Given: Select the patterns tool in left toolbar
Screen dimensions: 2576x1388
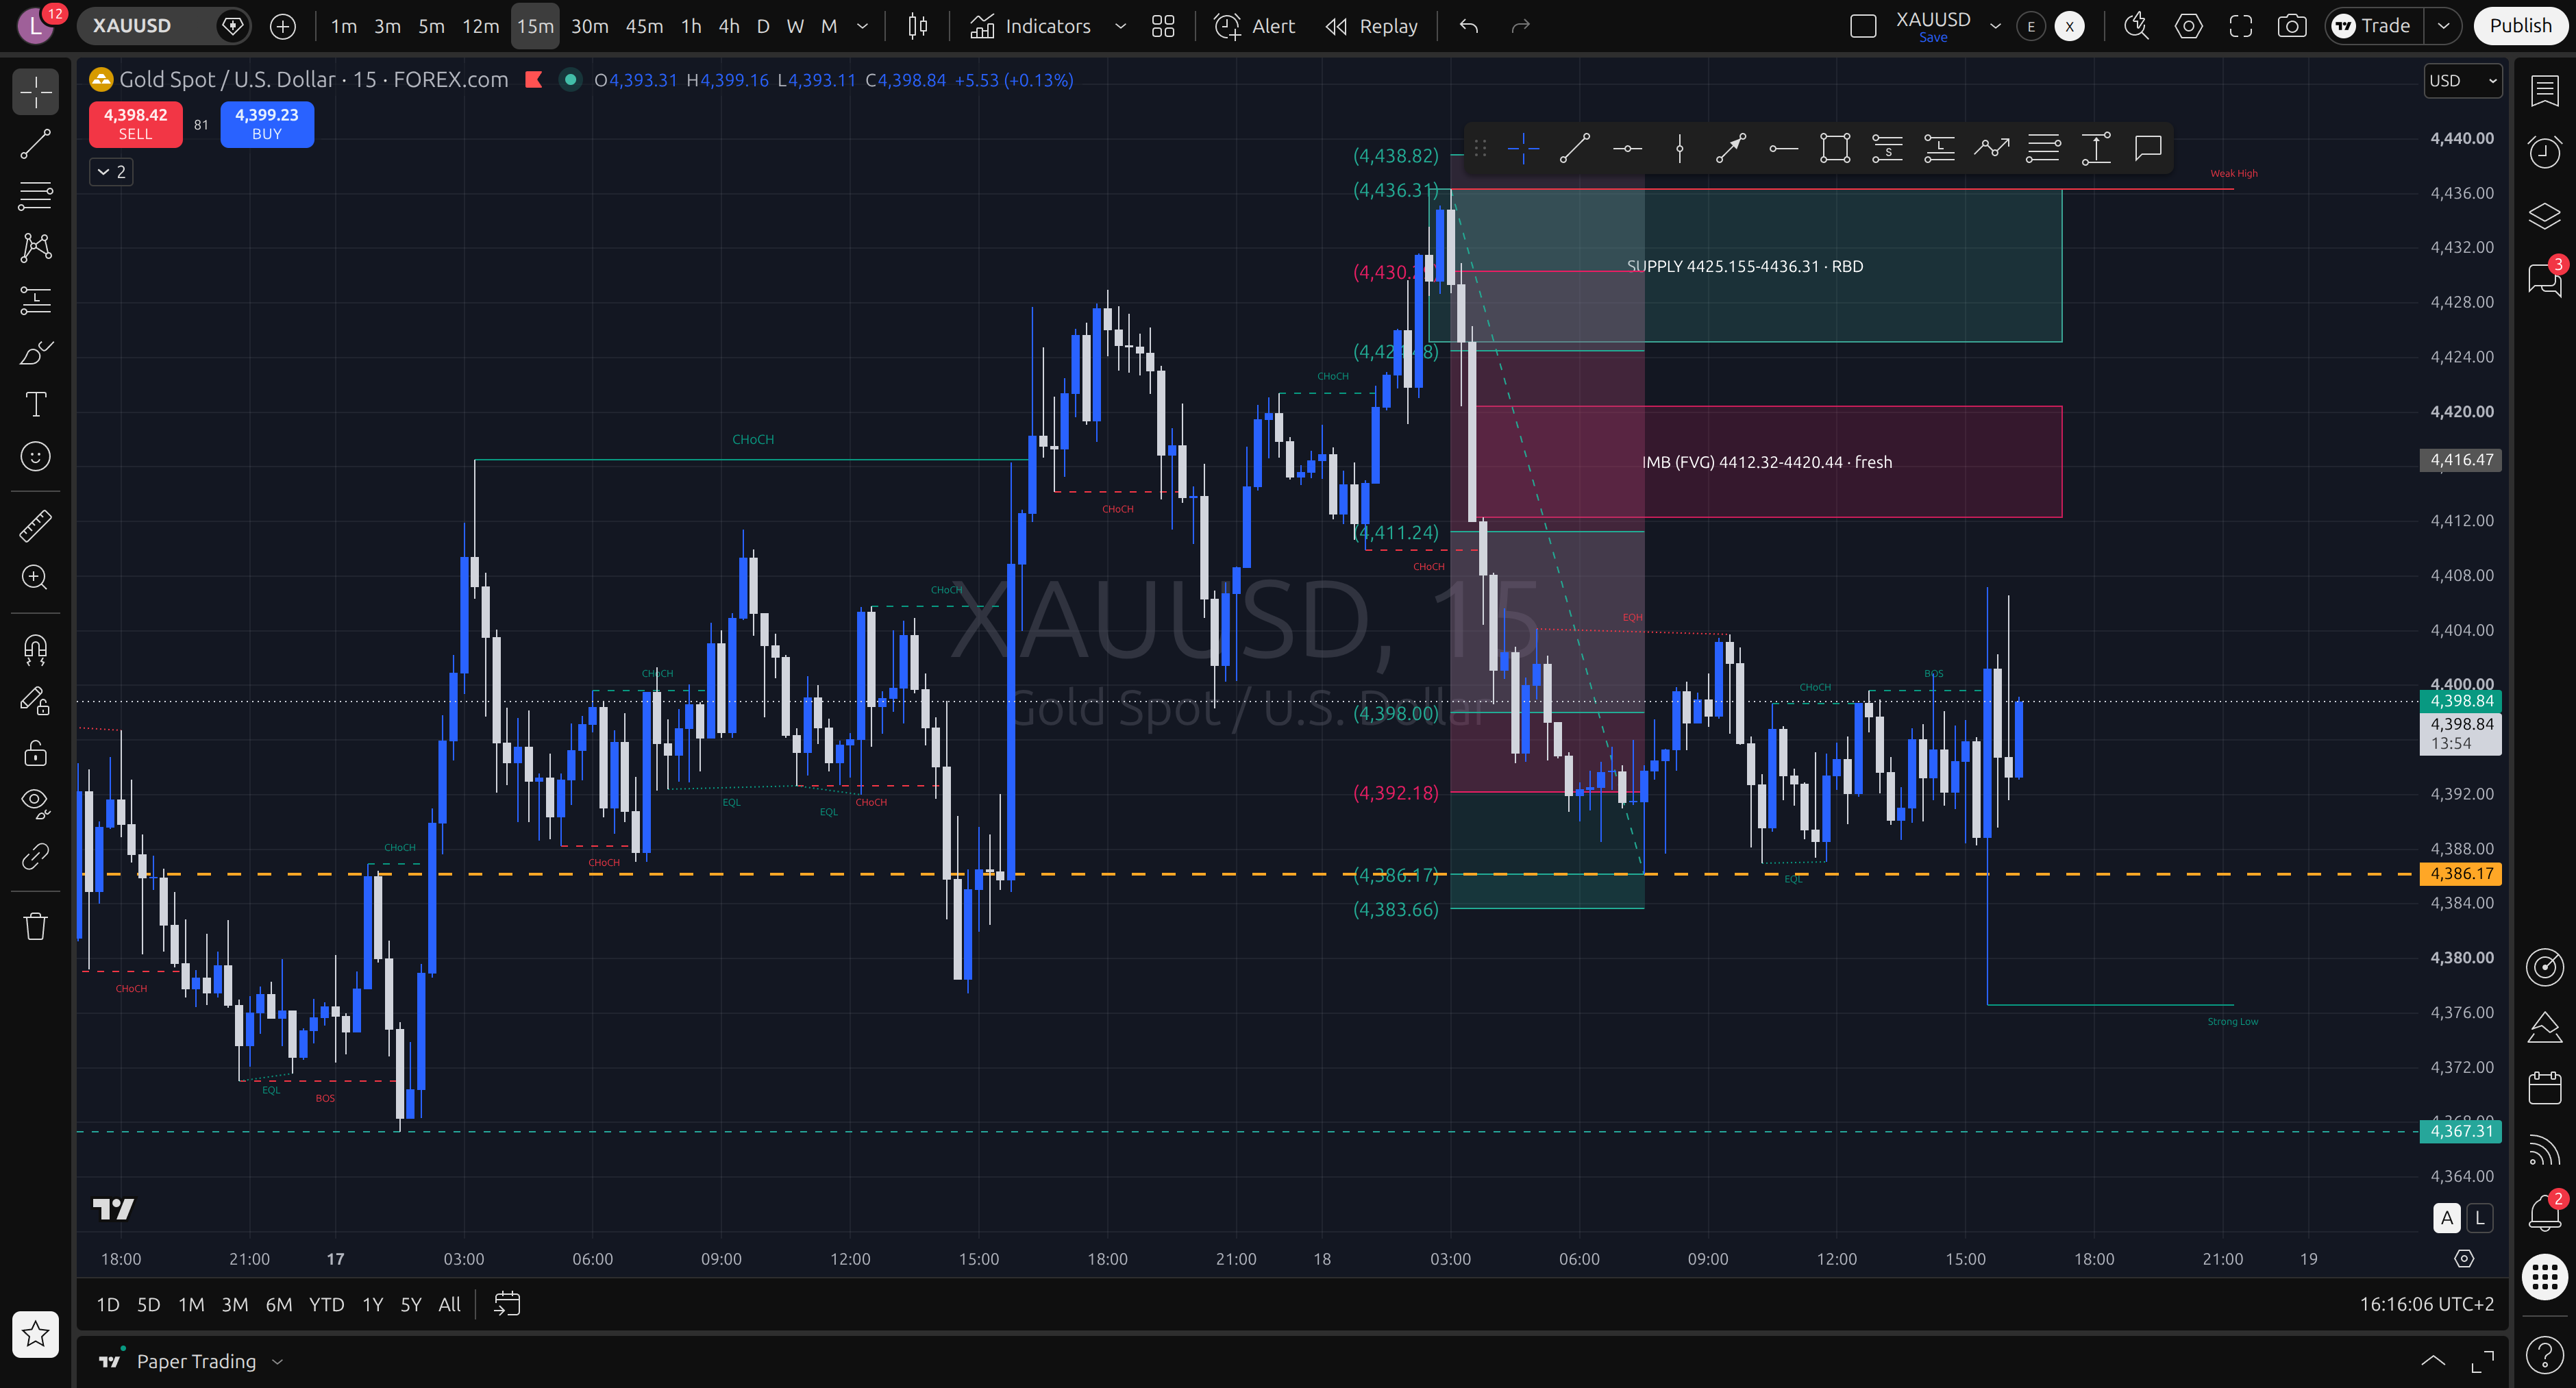Looking at the screenshot, I should pyautogui.click(x=36, y=248).
